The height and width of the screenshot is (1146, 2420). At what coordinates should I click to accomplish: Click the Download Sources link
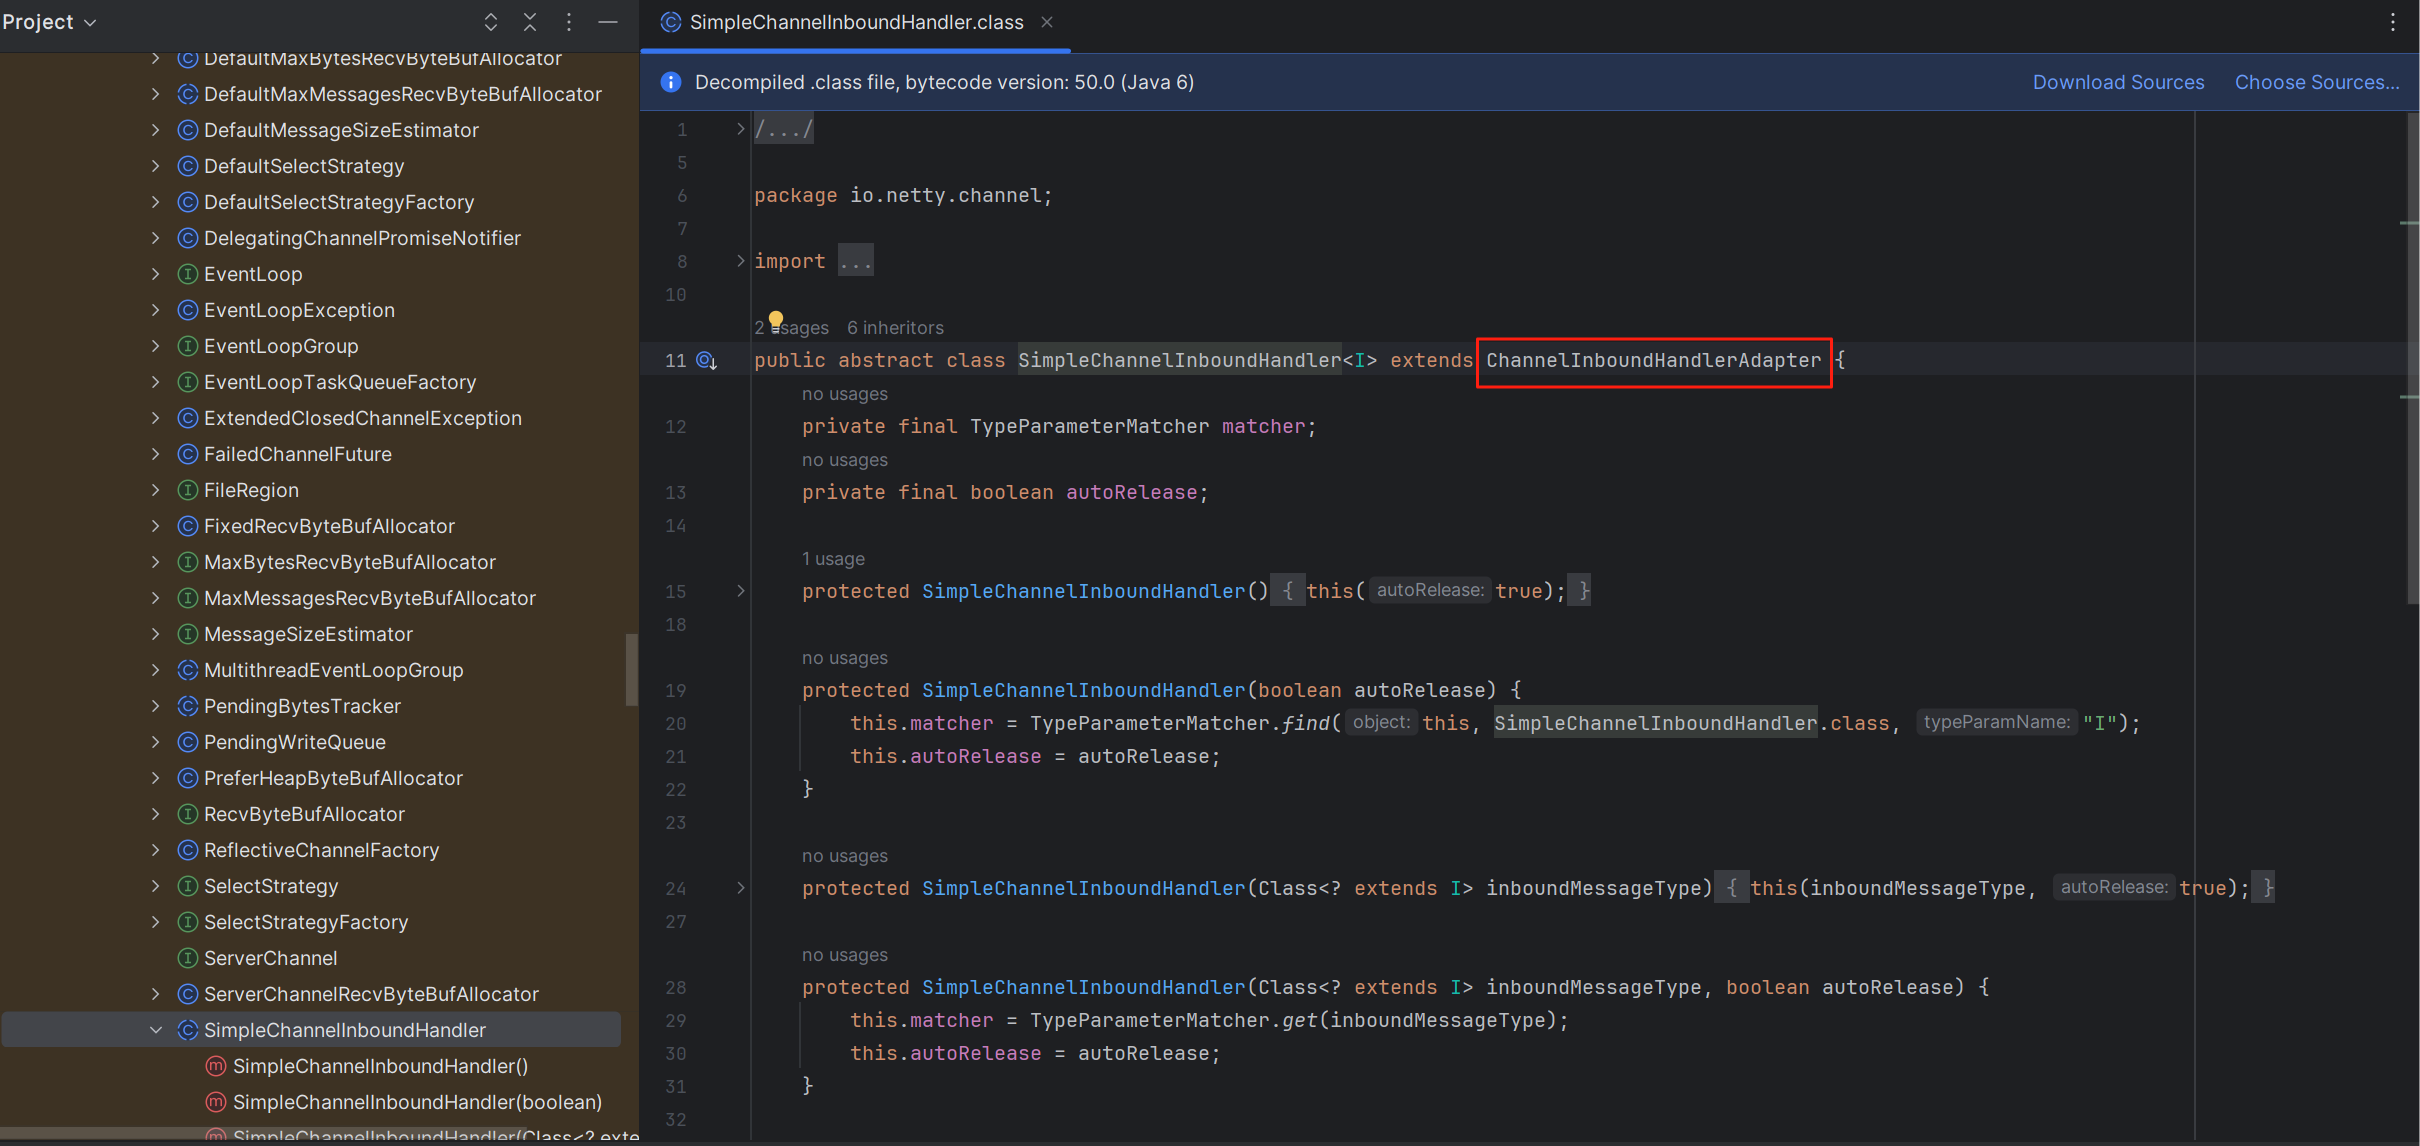tap(2118, 82)
